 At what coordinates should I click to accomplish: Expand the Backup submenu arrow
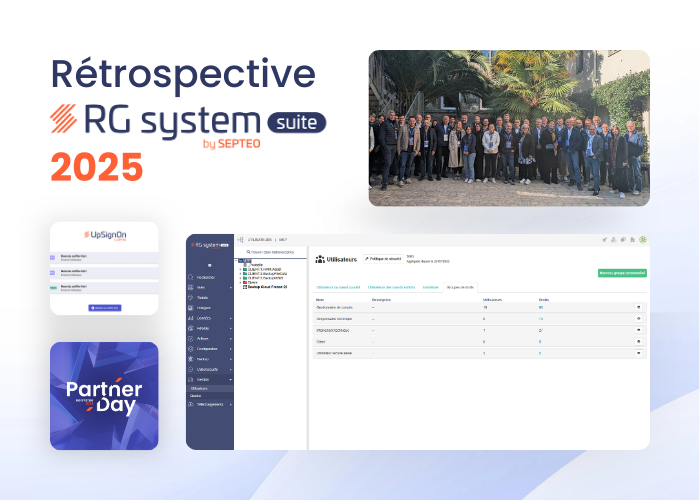(x=231, y=359)
